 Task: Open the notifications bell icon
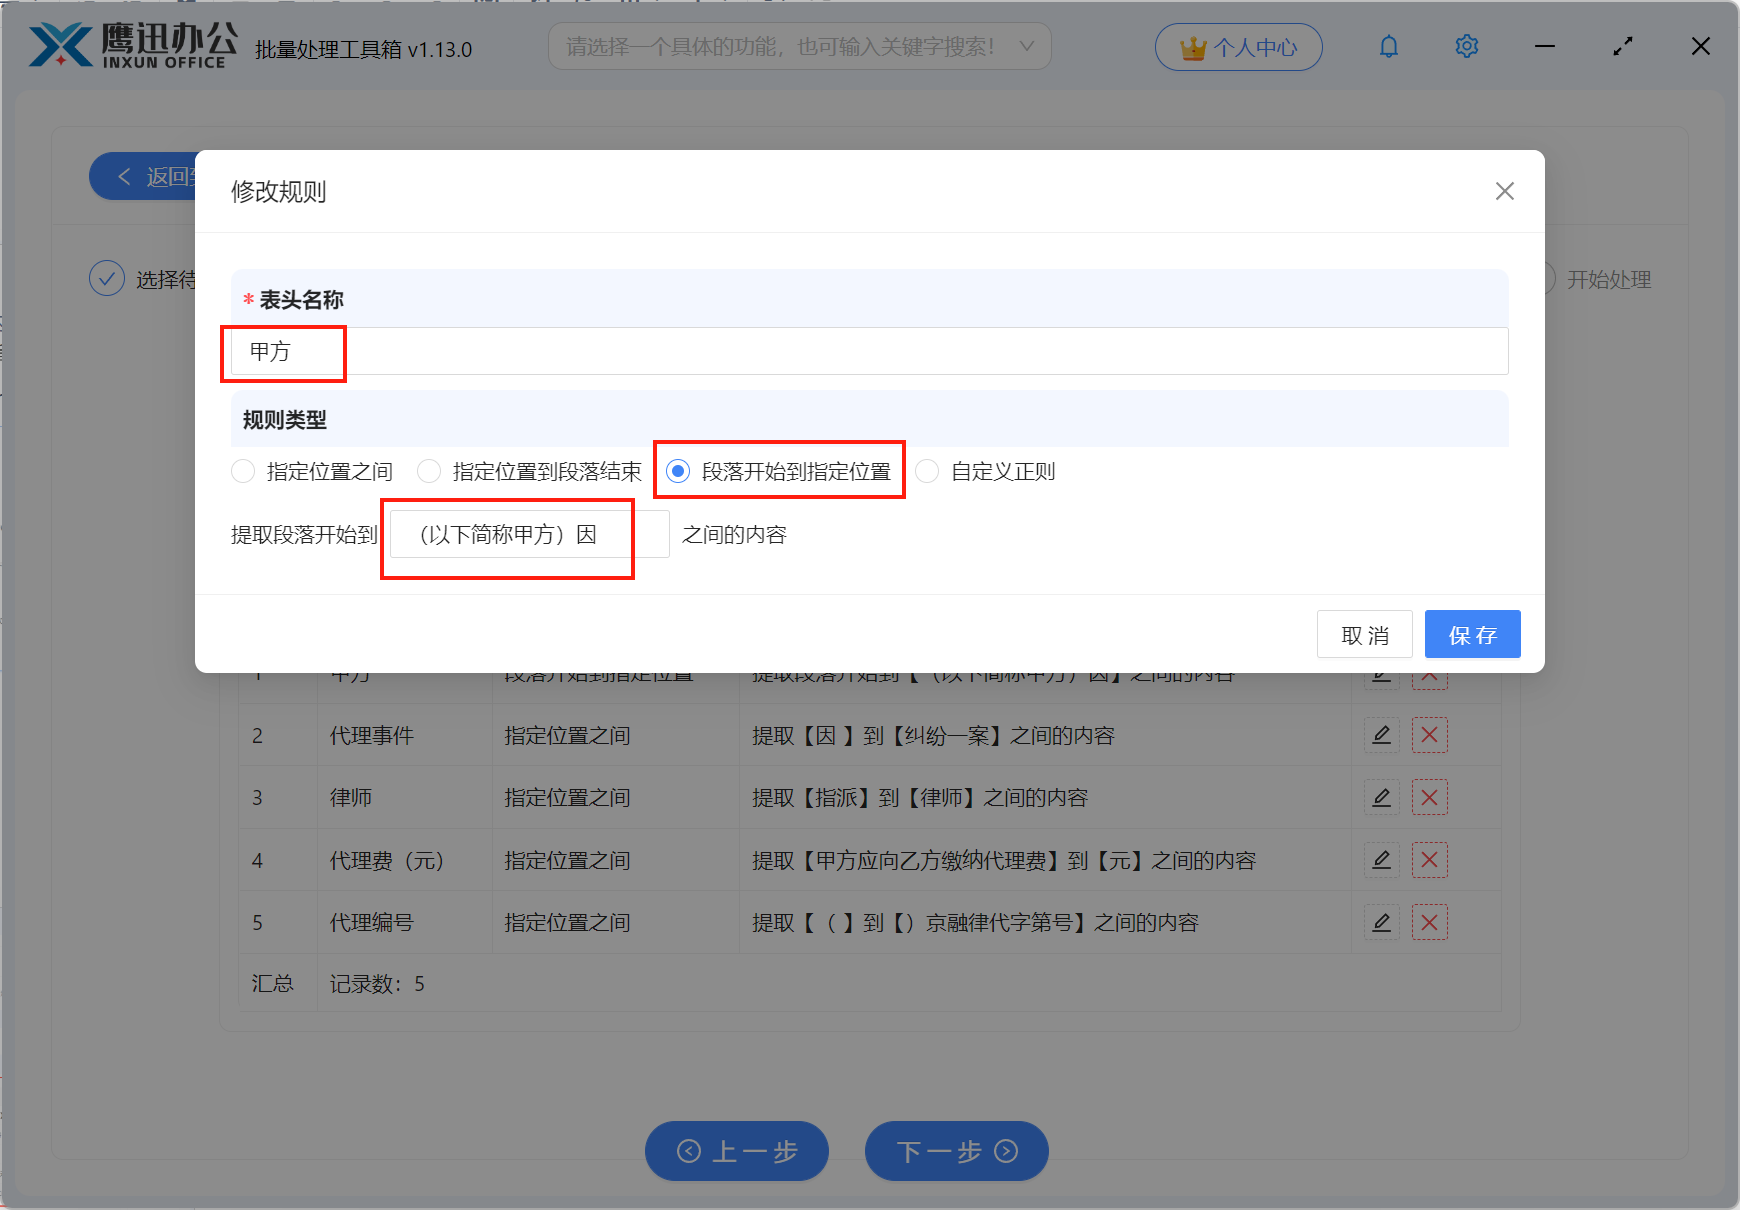(1388, 46)
